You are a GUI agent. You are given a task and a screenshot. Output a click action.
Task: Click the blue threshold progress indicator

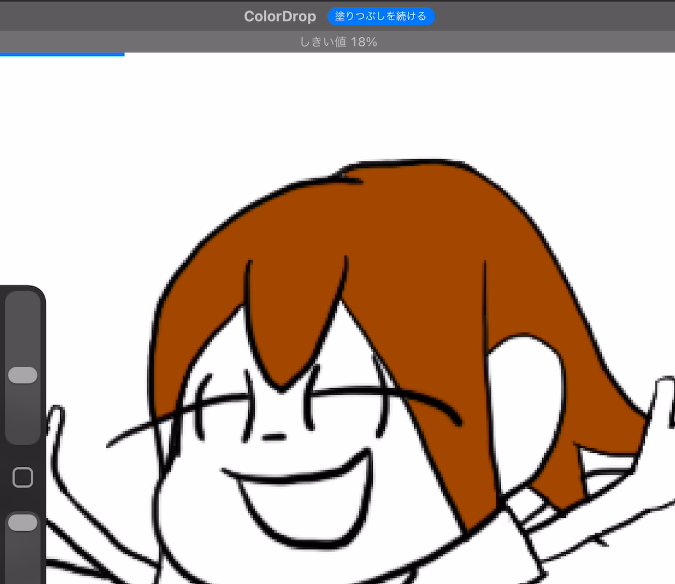[x=62, y=54]
